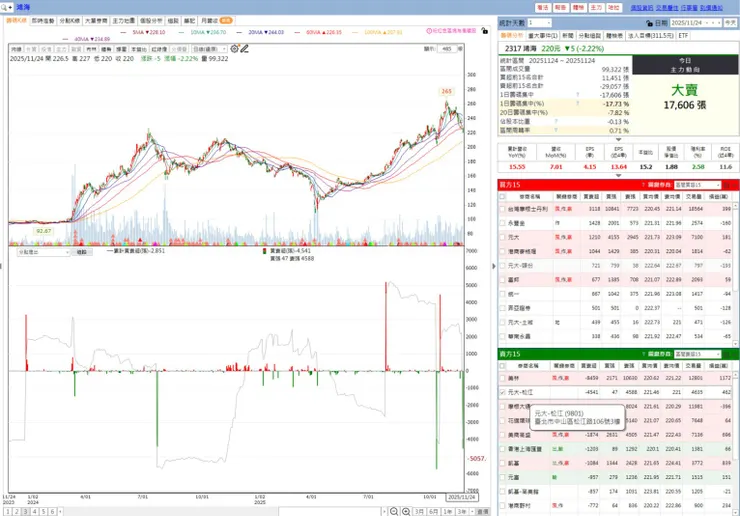Select the pencil drawing tool icon
Image resolution: width=740 pixels, height=516 pixels.
244,49
